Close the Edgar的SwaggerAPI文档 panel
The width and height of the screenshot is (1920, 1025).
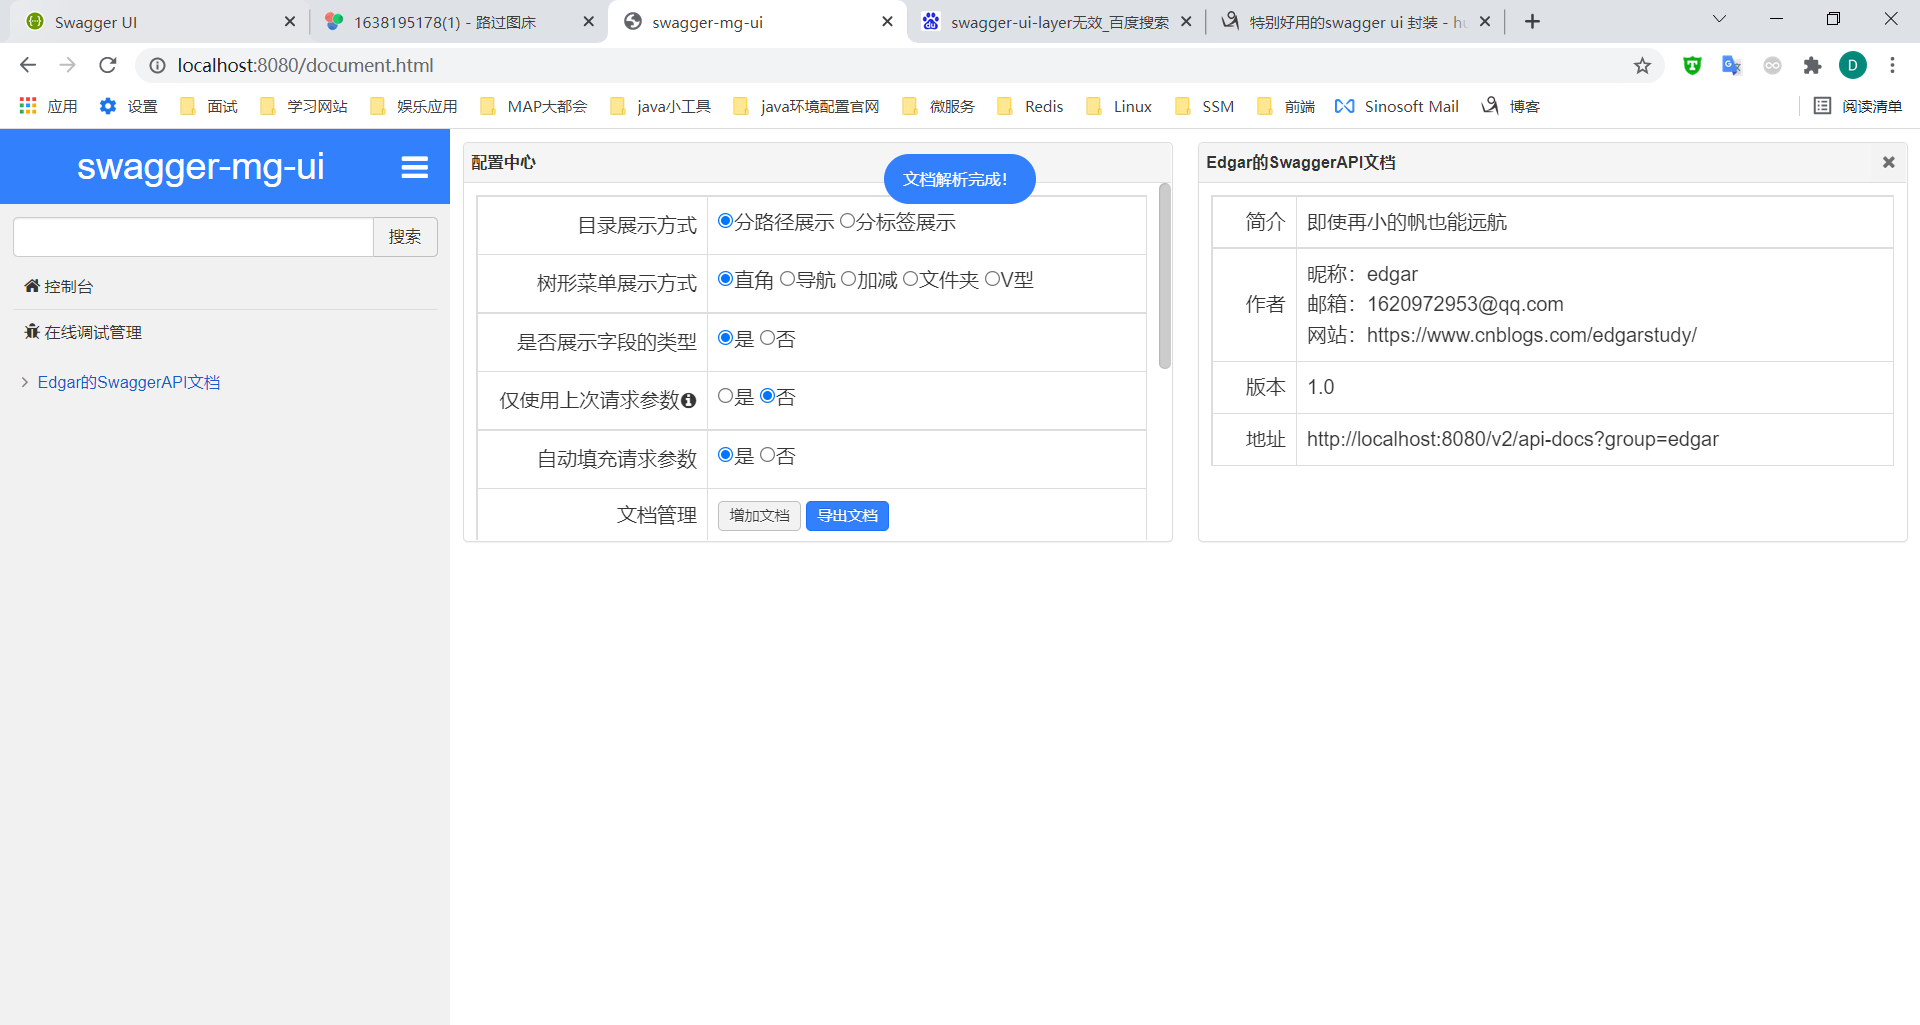coord(1888,162)
